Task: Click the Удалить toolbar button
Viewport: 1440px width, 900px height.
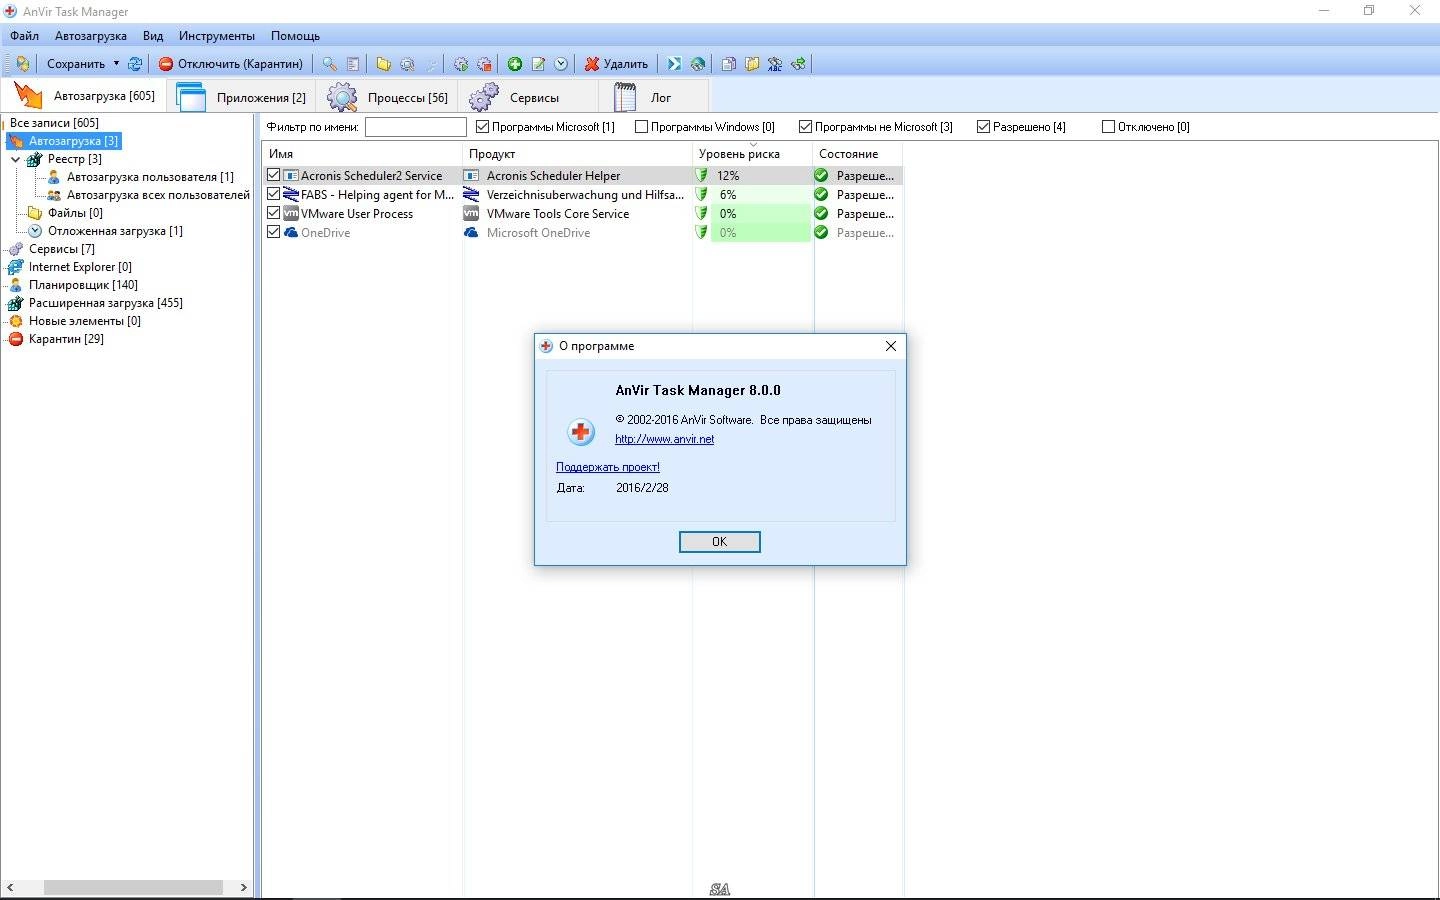Action: tap(616, 64)
